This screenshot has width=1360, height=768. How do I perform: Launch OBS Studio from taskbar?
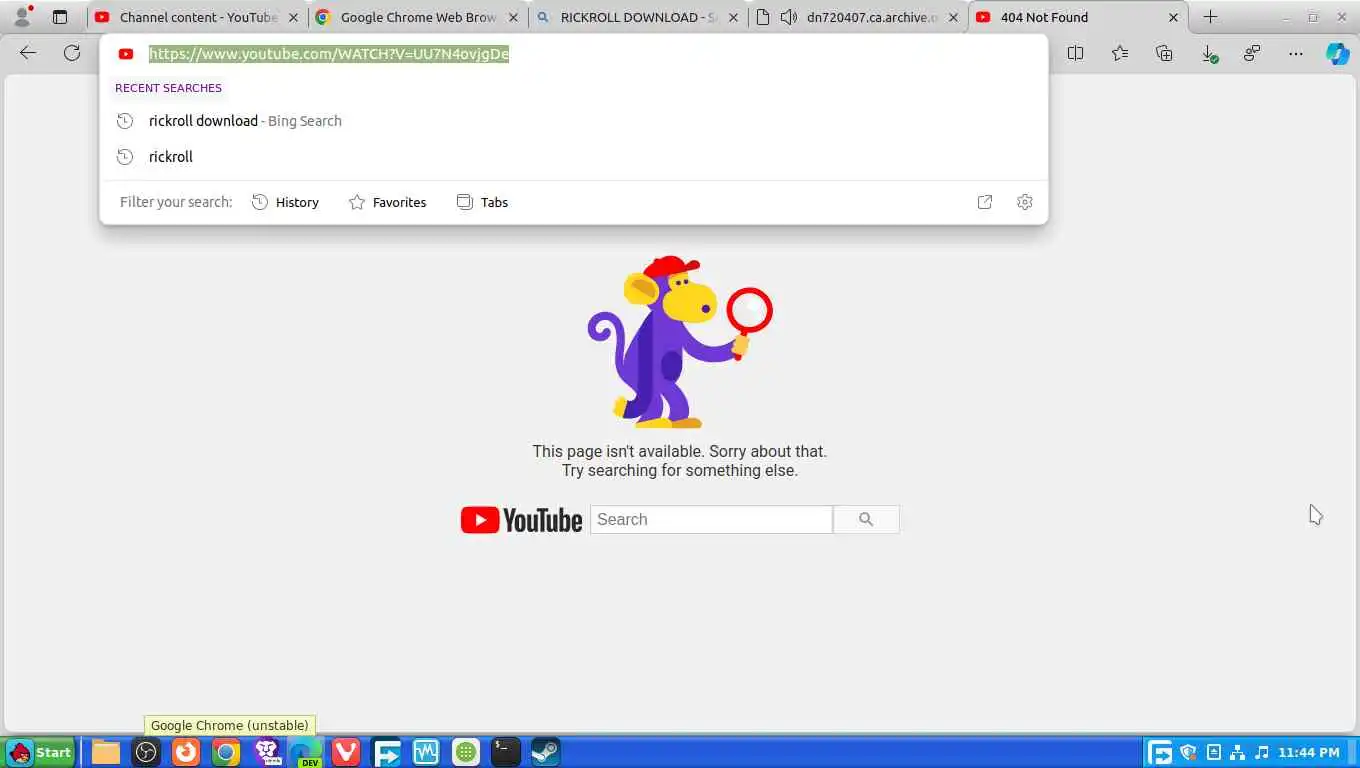point(146,752)
